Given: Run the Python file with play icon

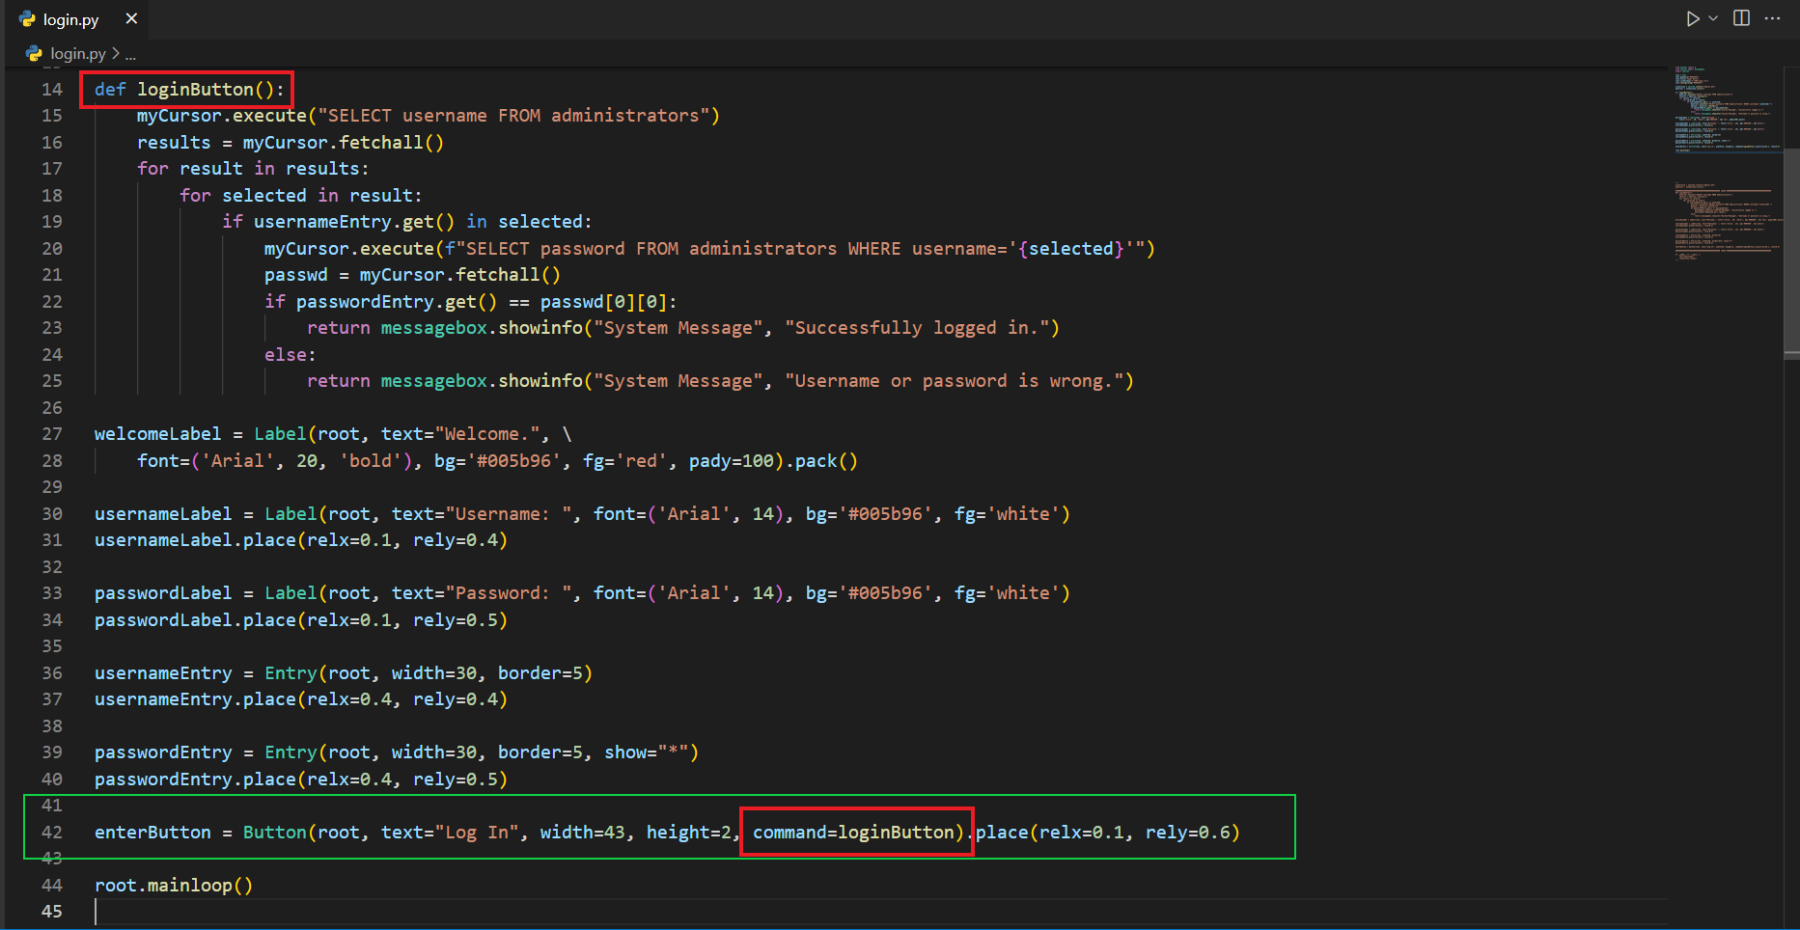Looking at the screenshot, I should click(x=1692, y=19).
